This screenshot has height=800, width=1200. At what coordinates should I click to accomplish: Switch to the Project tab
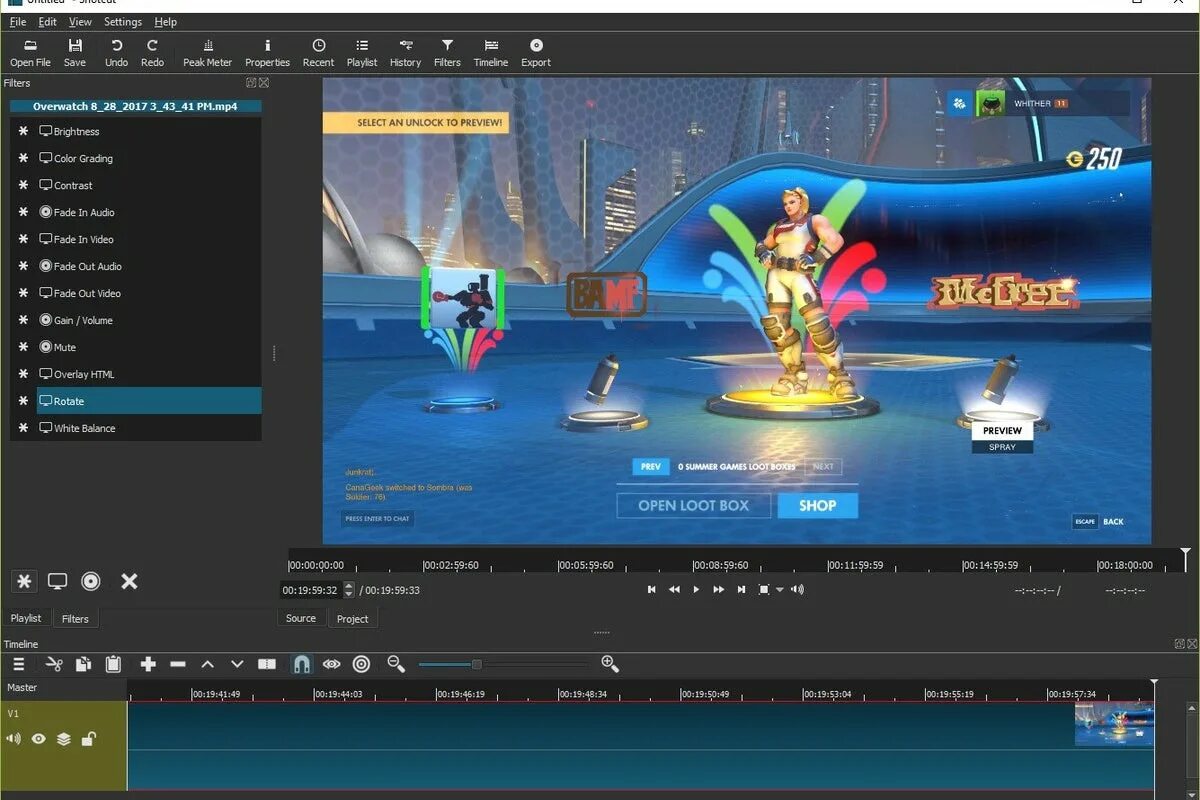353,618
